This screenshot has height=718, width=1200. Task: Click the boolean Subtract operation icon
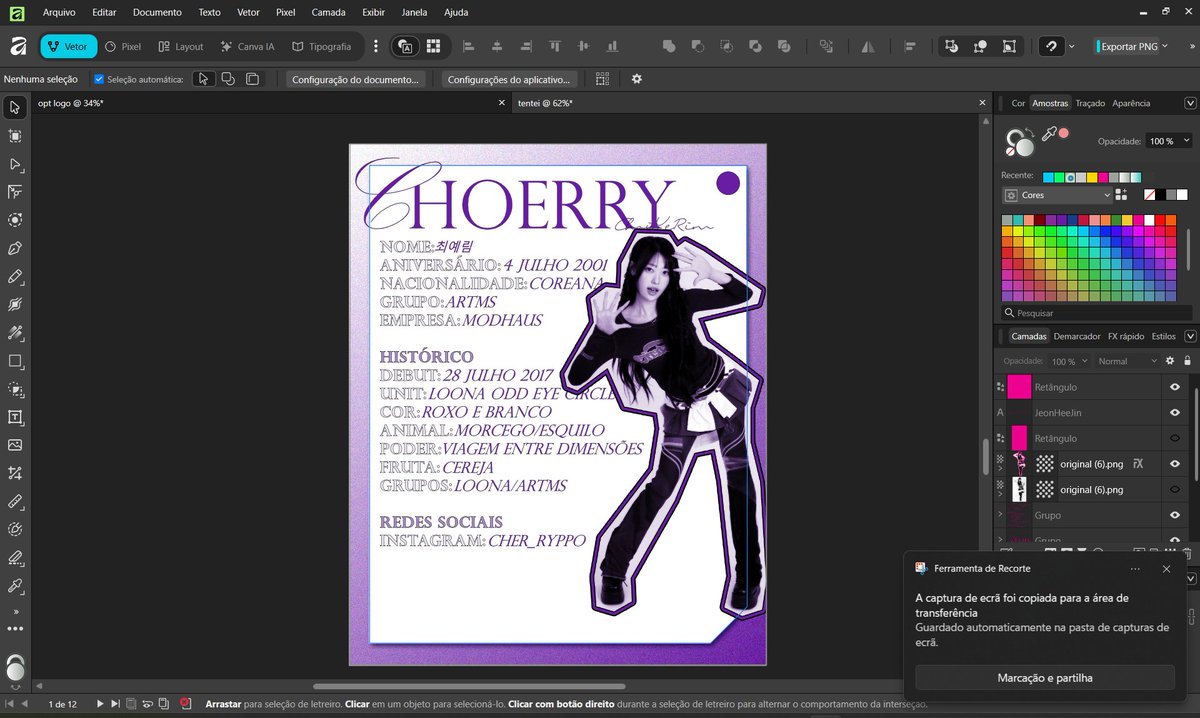point(698,46)
